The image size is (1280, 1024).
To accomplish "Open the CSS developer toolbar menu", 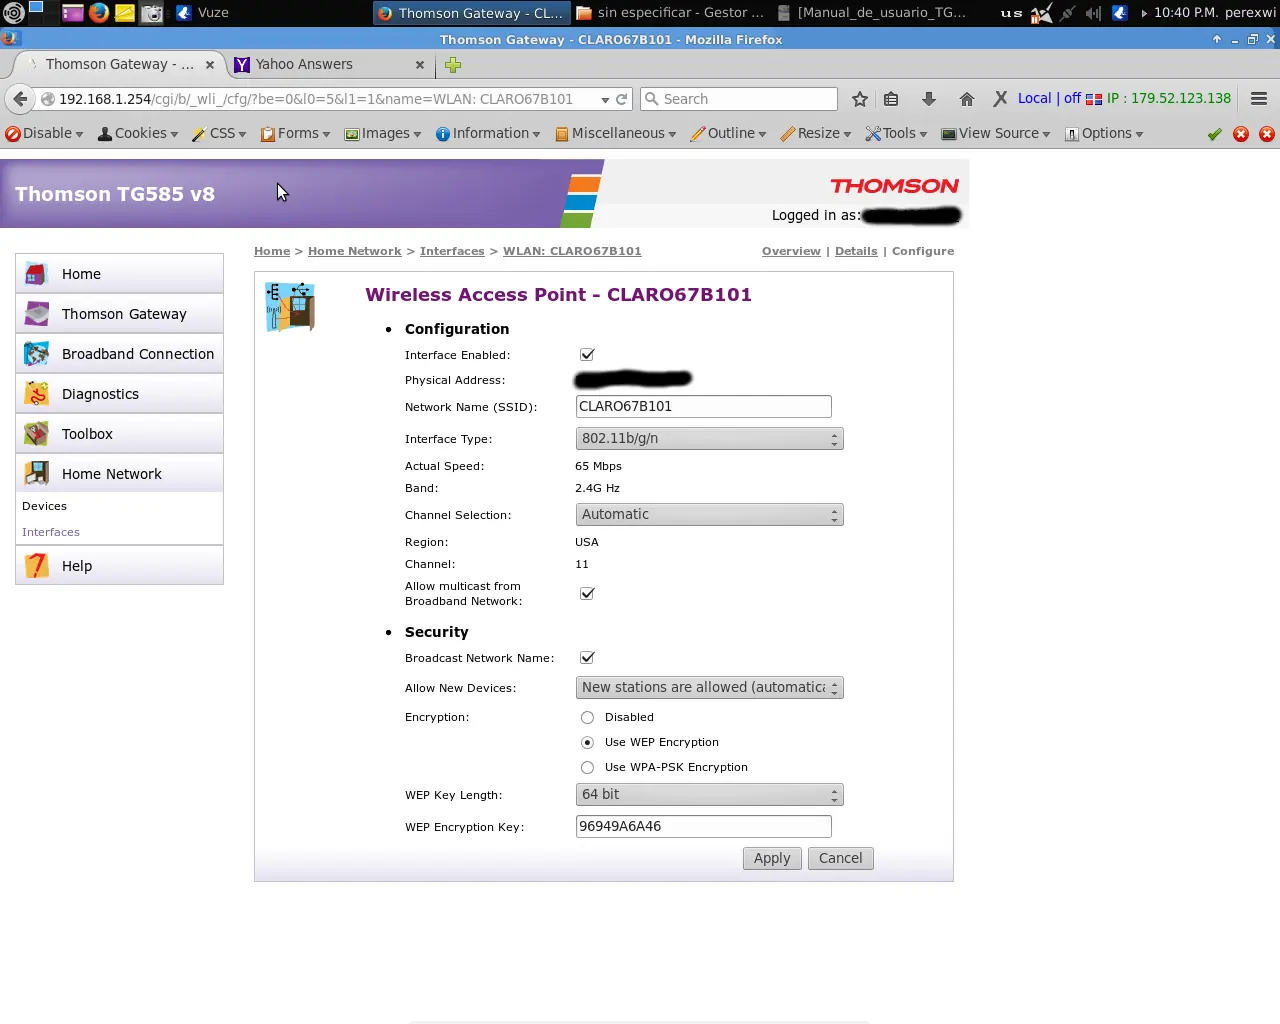I will 218,134.
